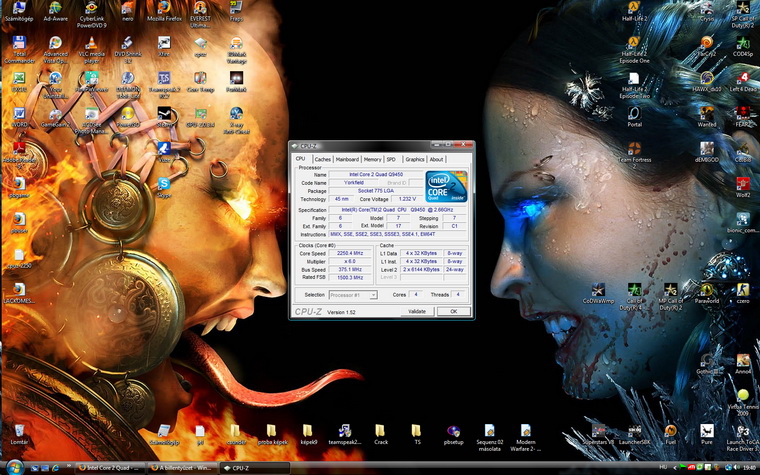Open the Wanted game shortcut

point(707,117)
